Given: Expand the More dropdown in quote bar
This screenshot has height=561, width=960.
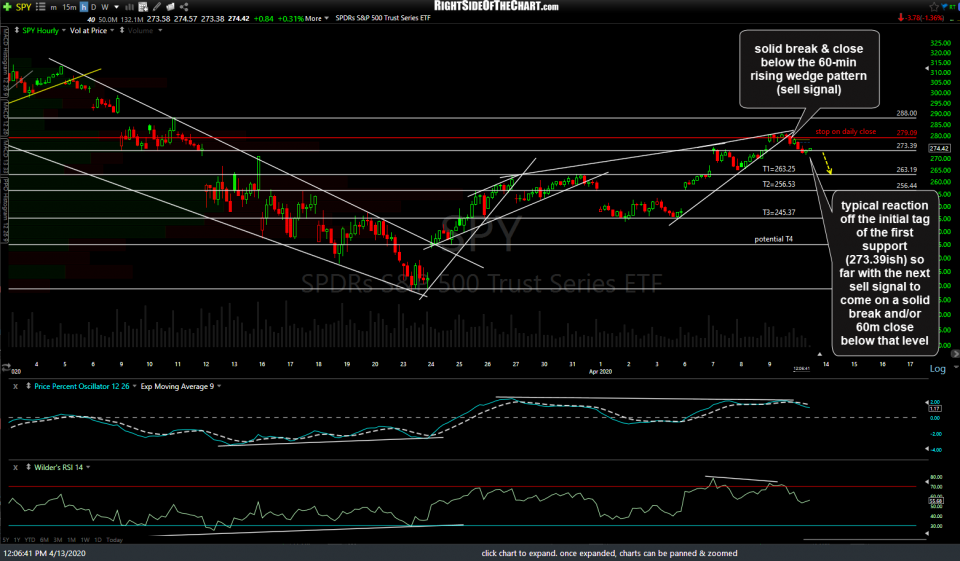Looking at the screenshot, I should (x=317, y=18).
